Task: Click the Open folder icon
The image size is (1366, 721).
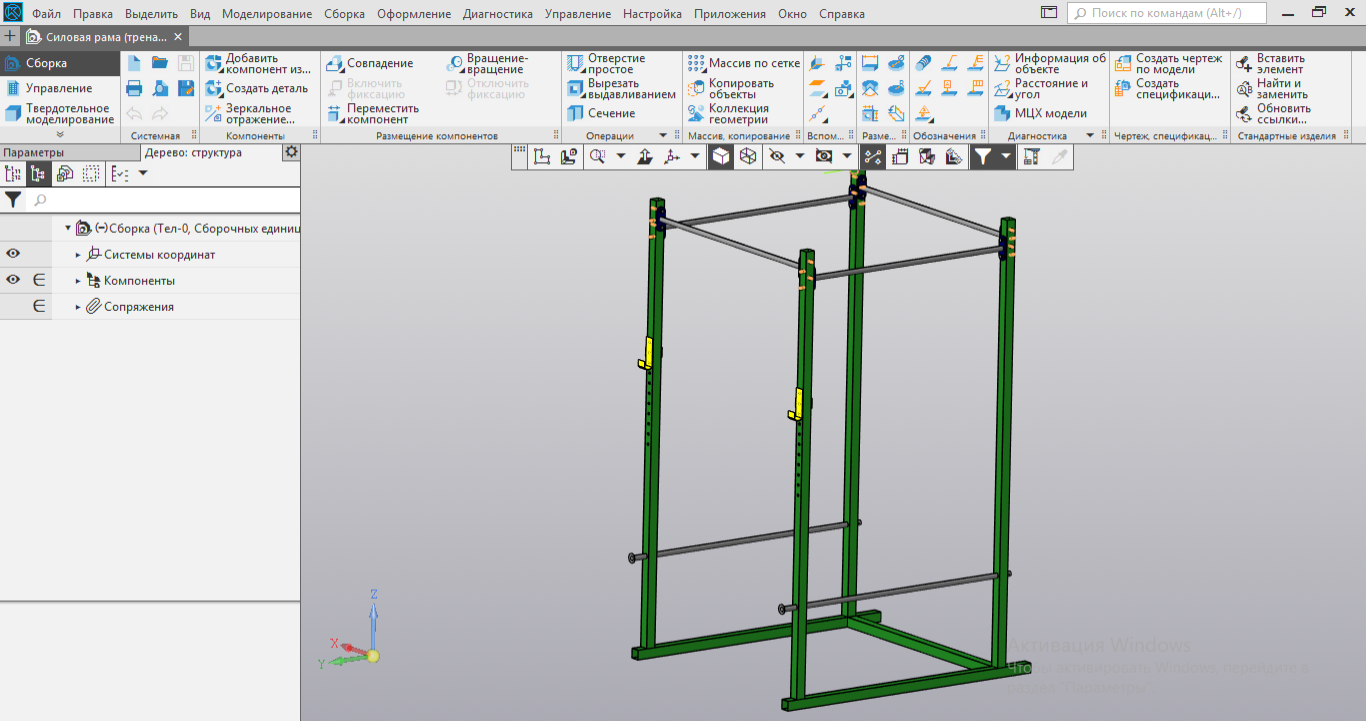Action: click(160, 63)
